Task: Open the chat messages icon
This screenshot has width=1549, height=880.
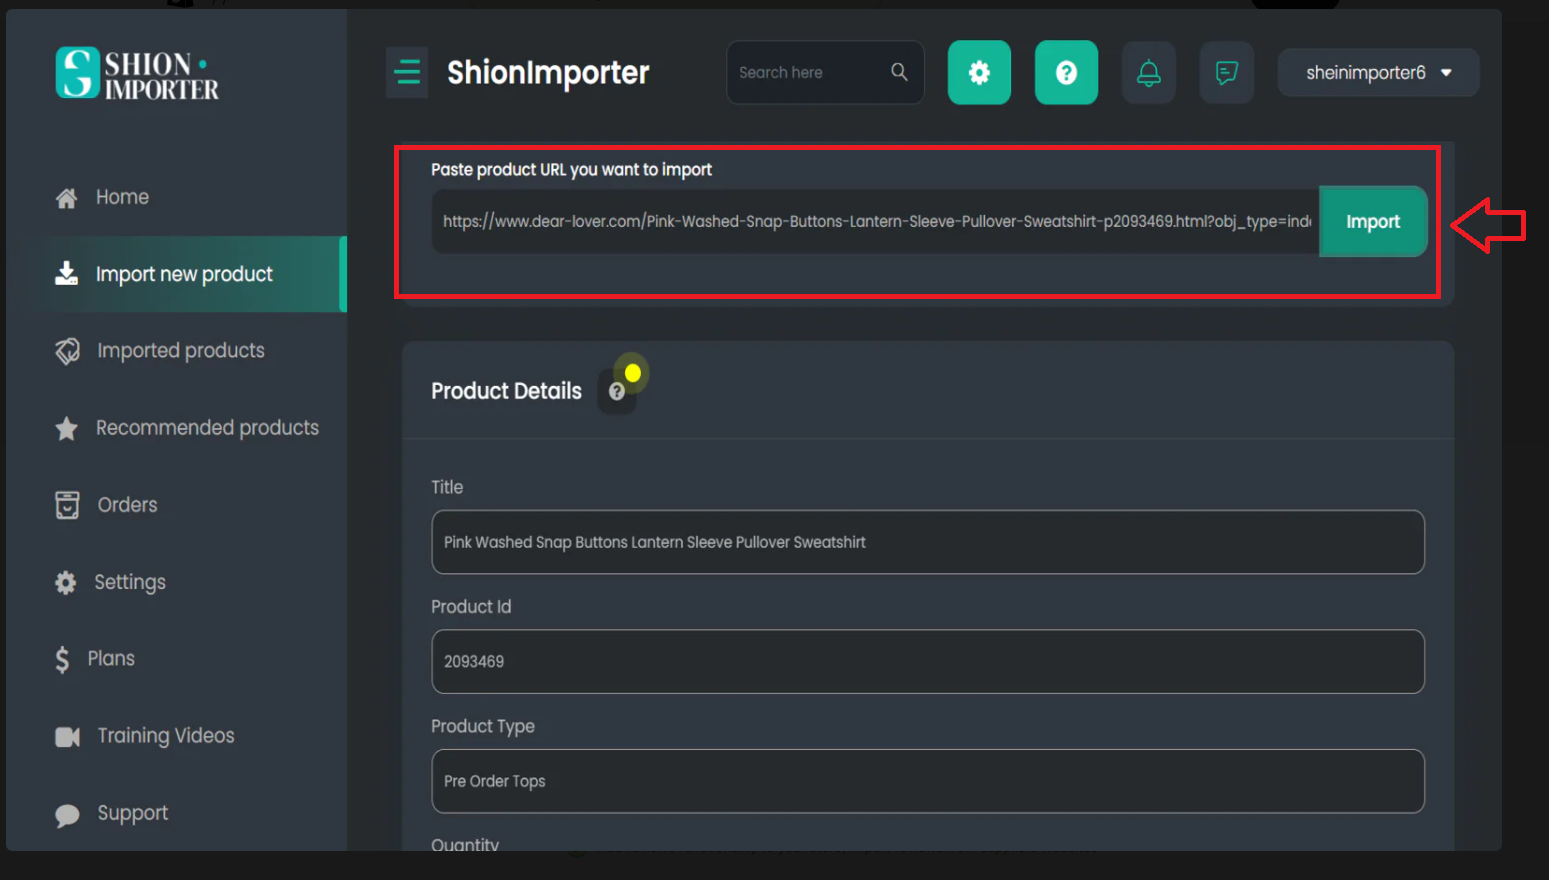Action: [1227, 72]
